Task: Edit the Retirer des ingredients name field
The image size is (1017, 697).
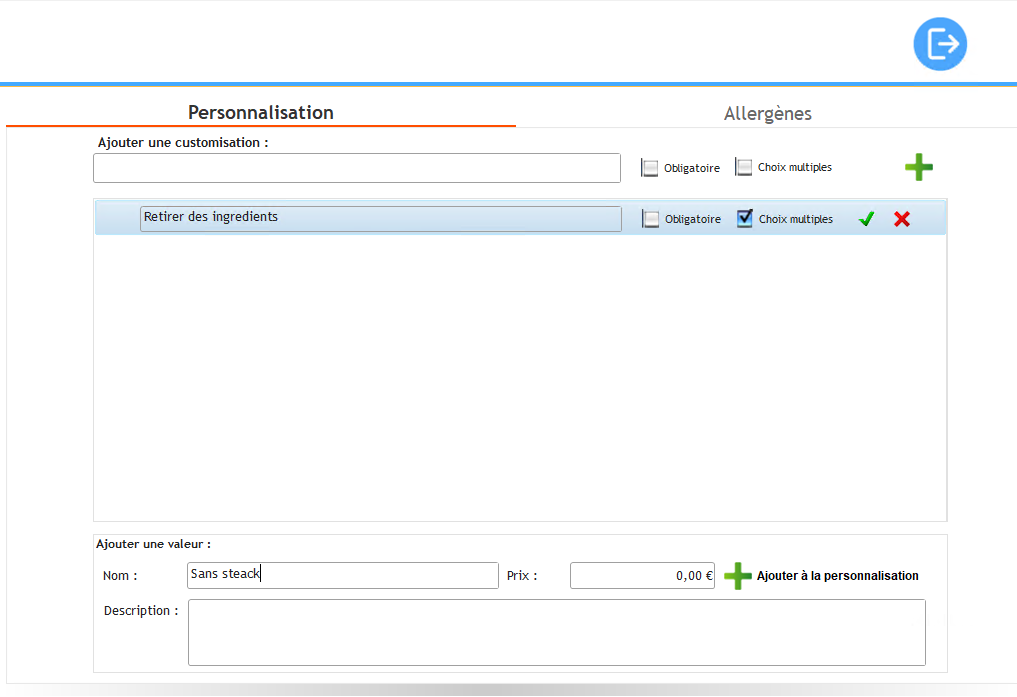Action: 380,219
